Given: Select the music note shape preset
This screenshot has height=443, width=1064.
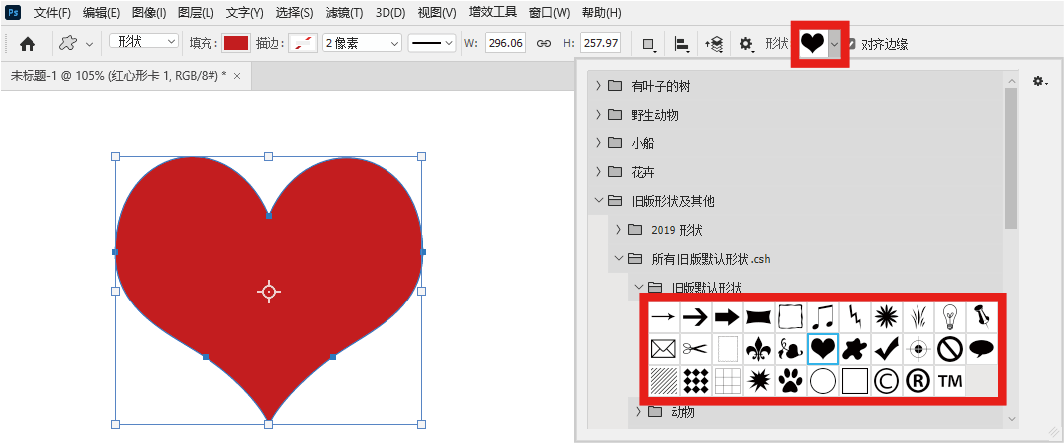Looking at the screenshot, I should 822,318.
